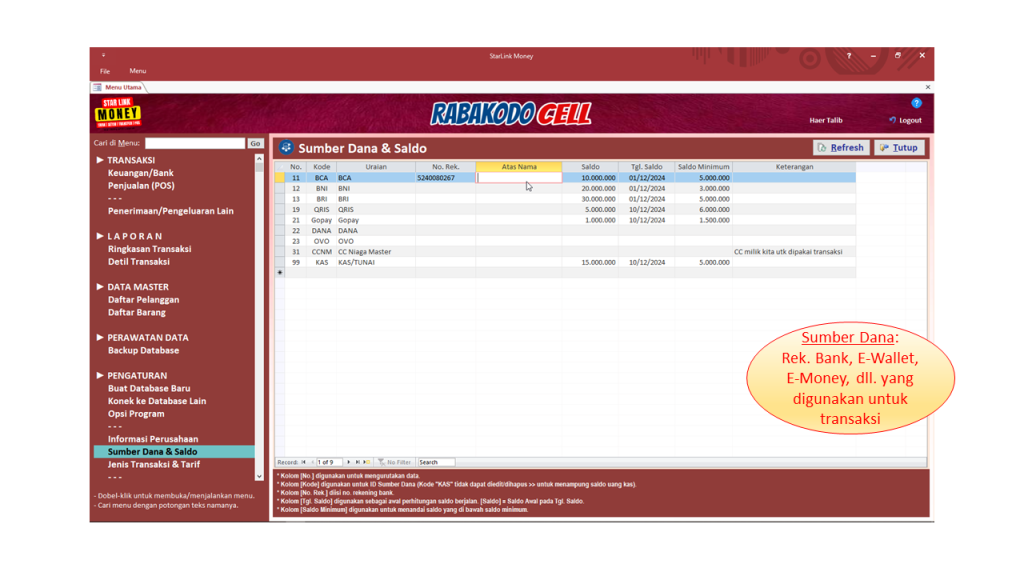Select Daftar Barang in the sidebar

coord(136,312)
